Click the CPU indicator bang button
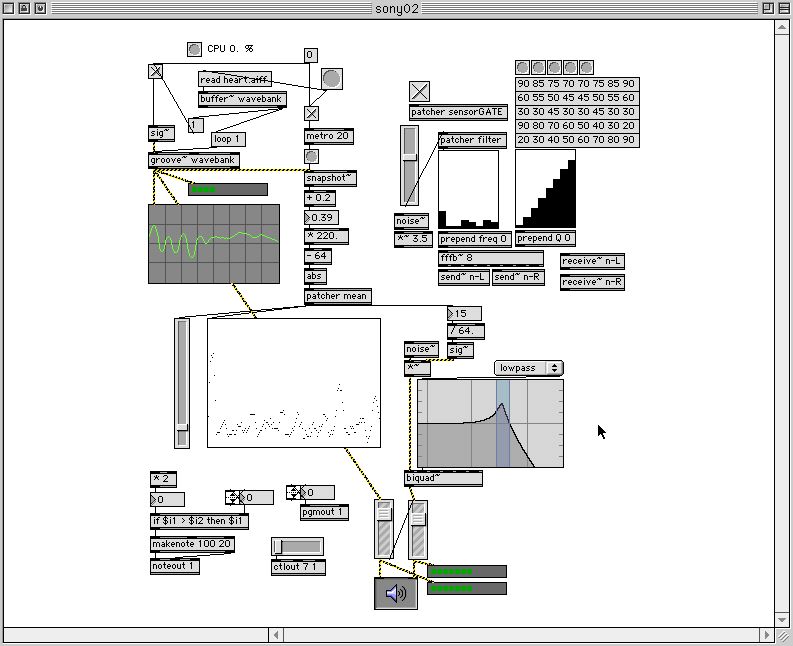This screenshot has width=793, height=646. pos(194,49)
